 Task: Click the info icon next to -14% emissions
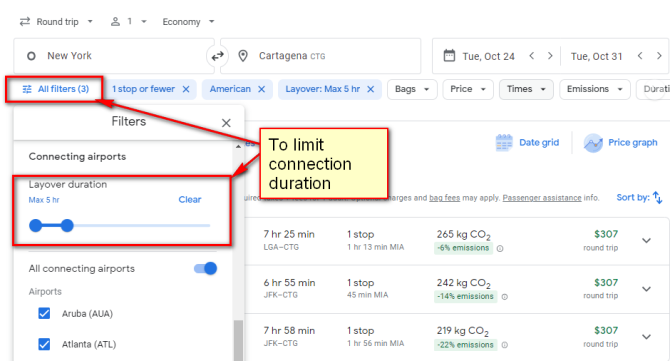coord(505,297)
